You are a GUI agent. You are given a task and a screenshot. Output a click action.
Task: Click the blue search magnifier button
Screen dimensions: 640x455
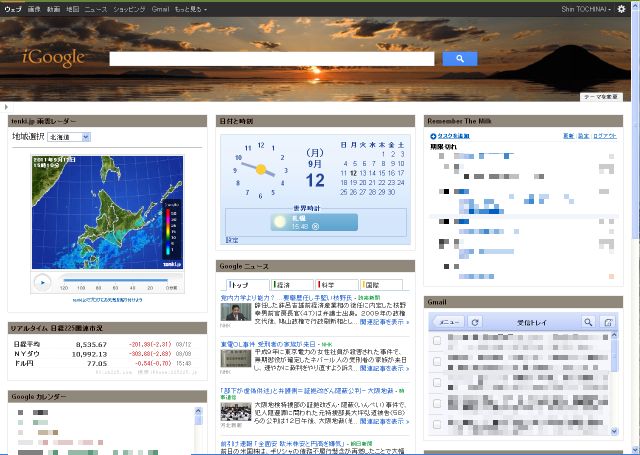click(x=460, y=59)
